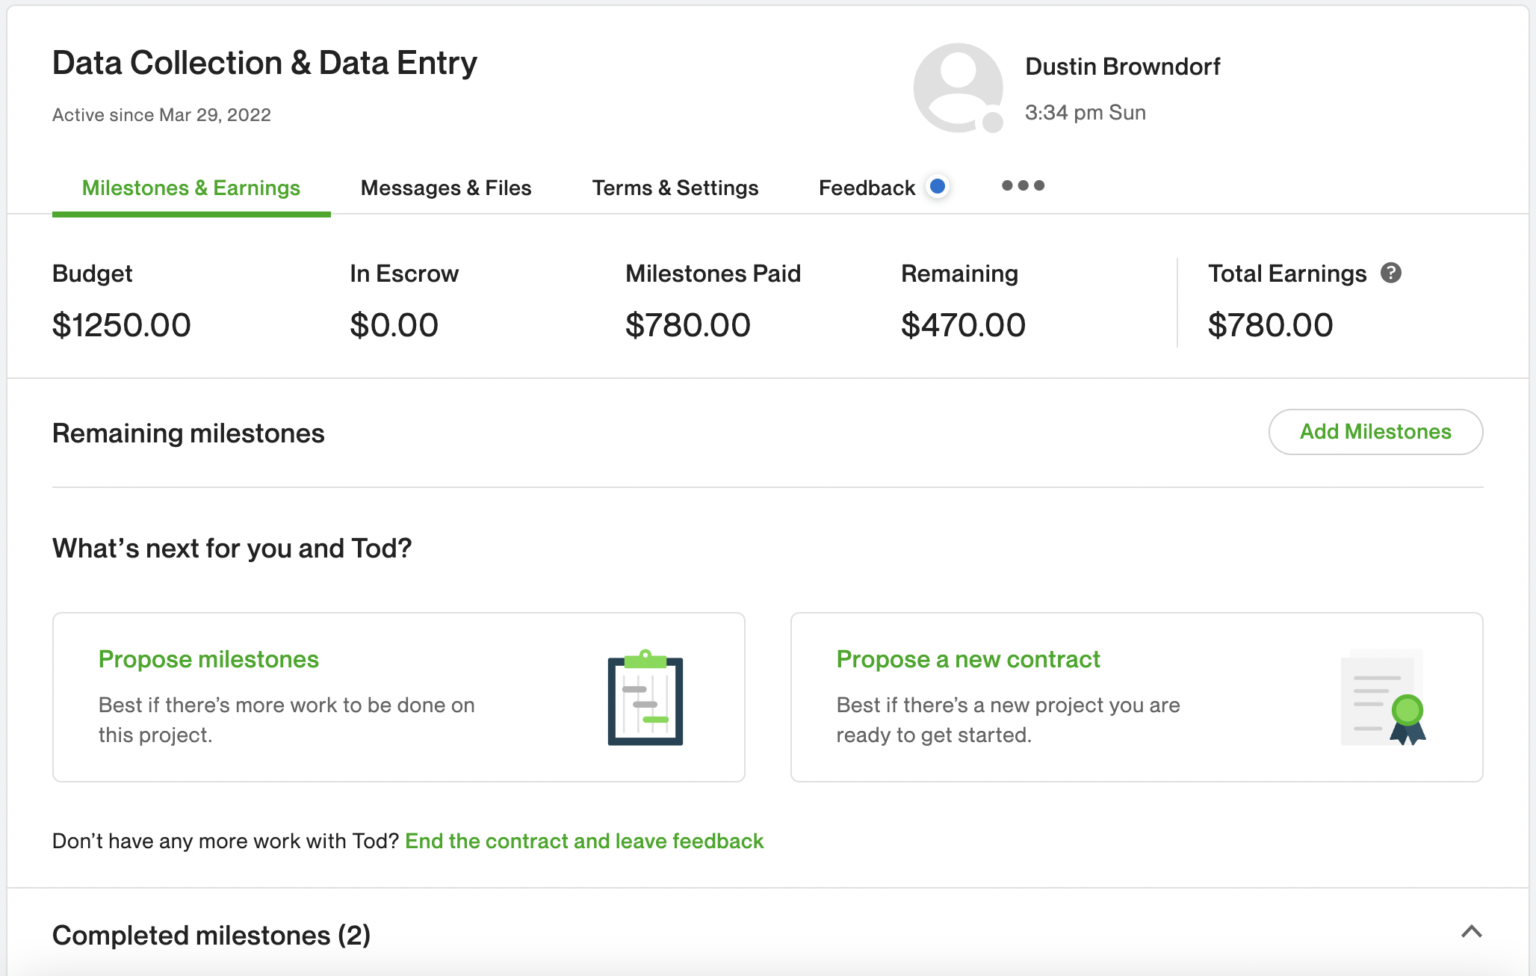Click the certificate ribbon icon in new contract card
This screenshot has height=976, width=1536.
(x=1384, y=698)
